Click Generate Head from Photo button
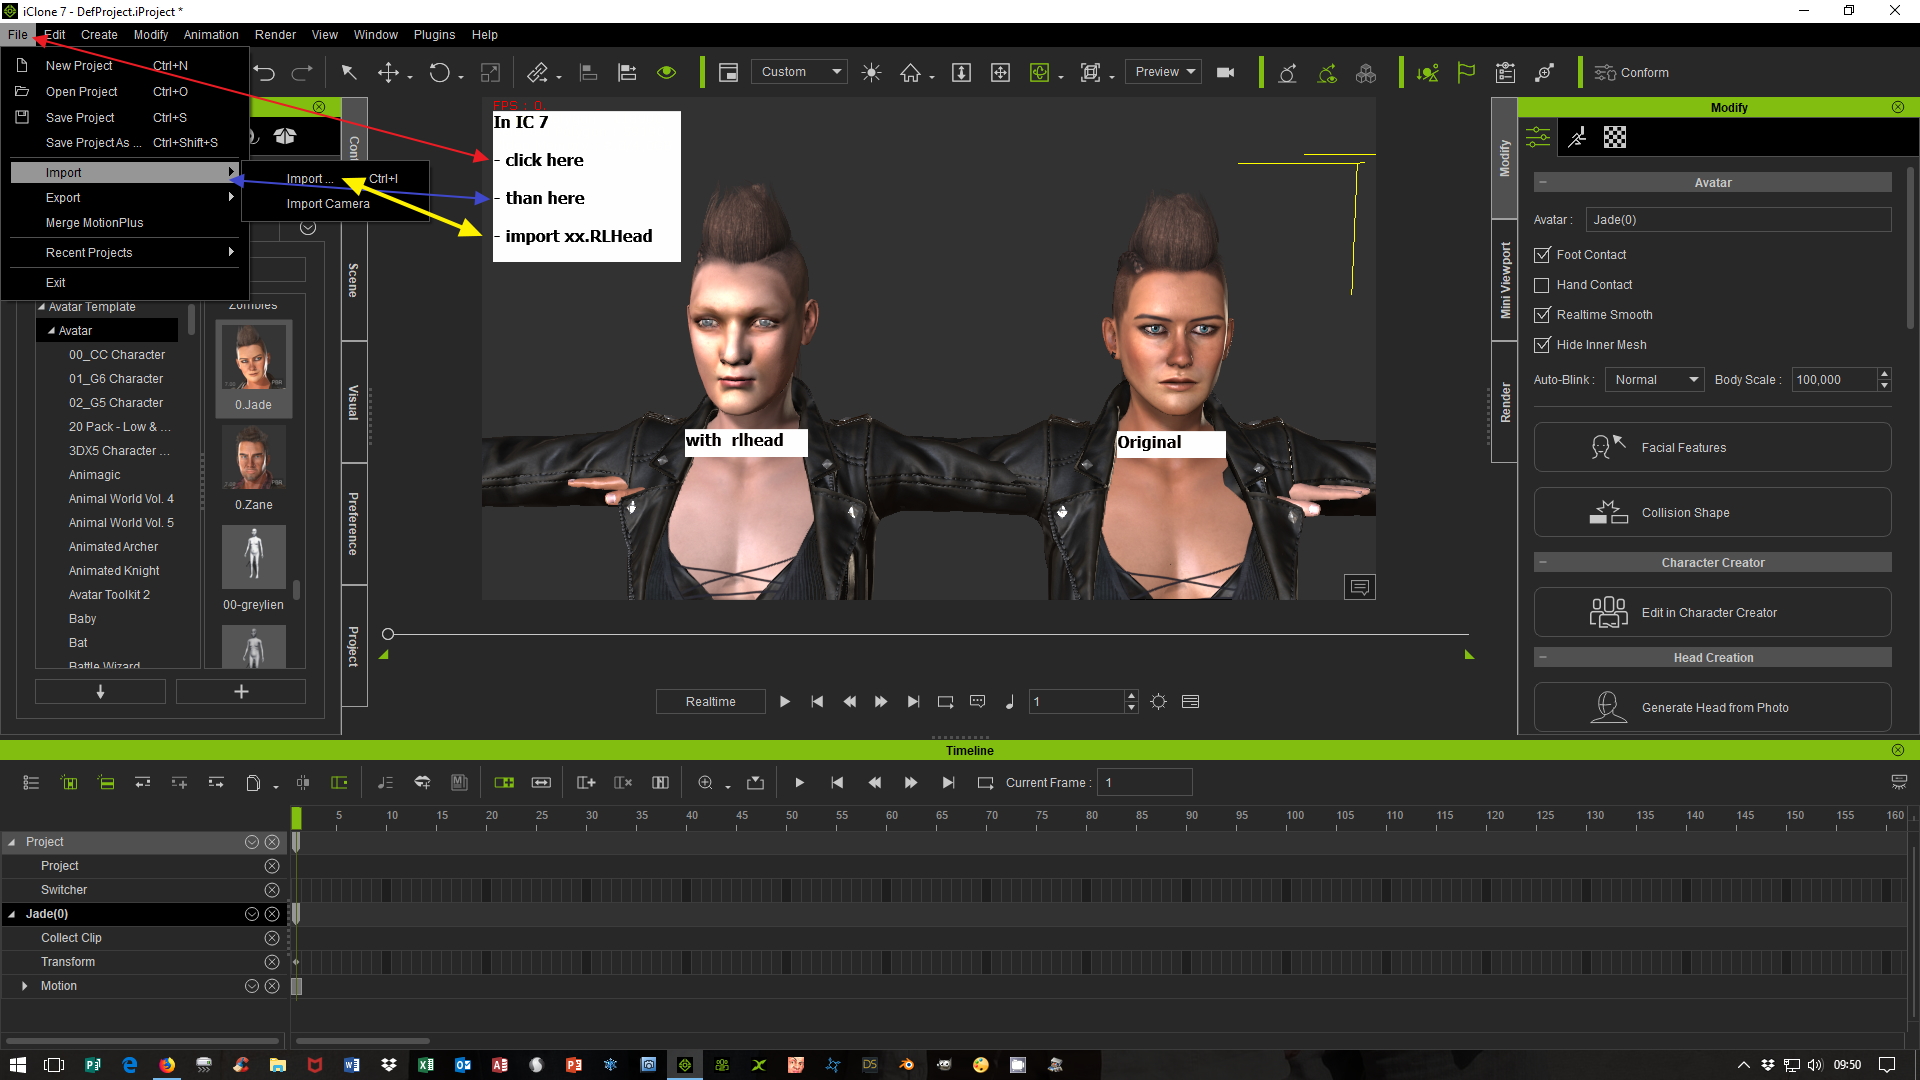Image resolution: width=1920 pixels, height=1080 pixels. coord(1712,708)
